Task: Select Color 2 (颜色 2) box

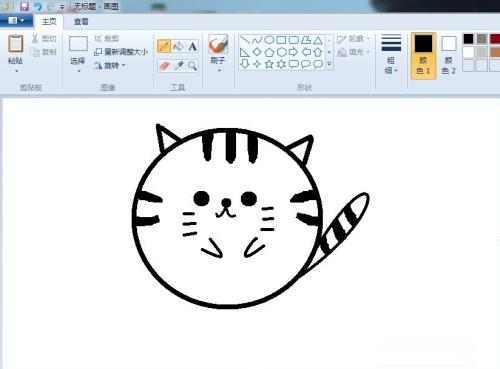Action: [x=449, y=56]
